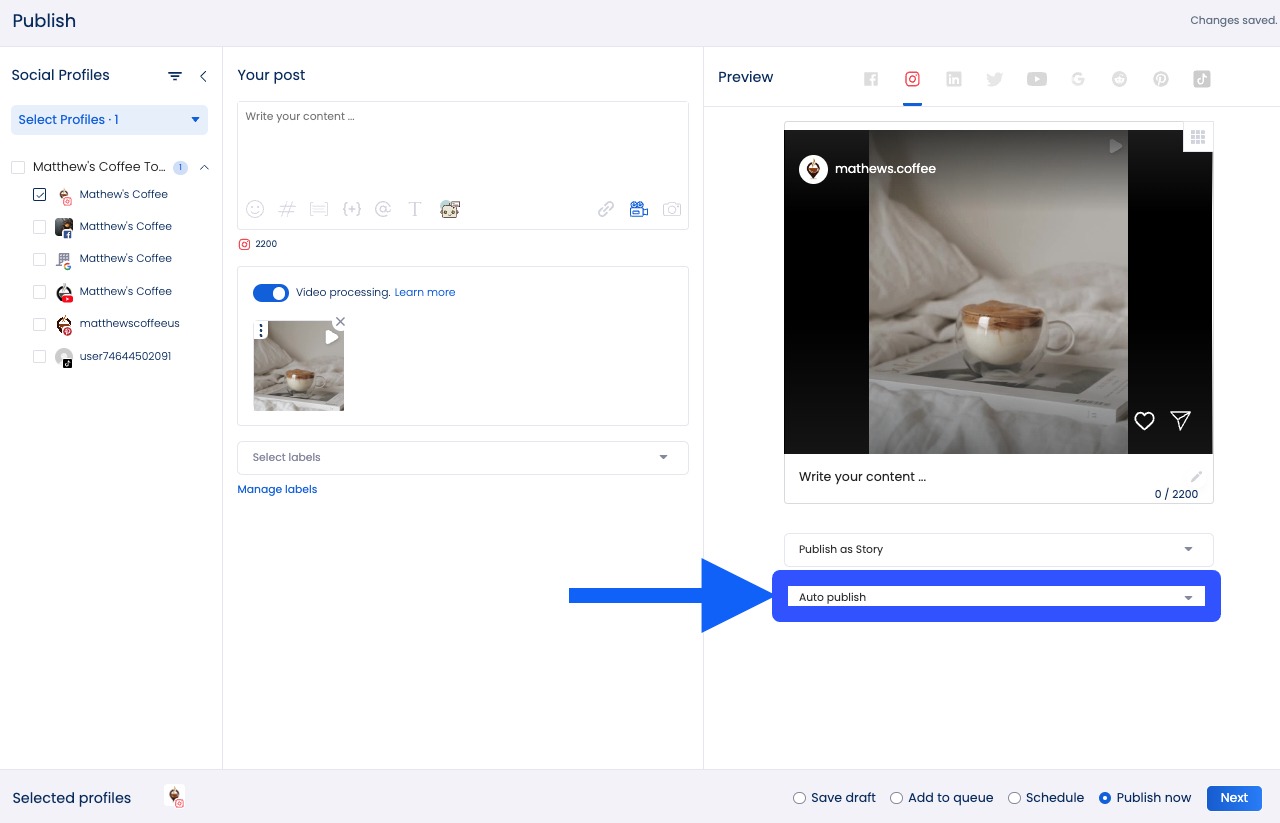Switch to the Facebook preview tab
Screen dimensions: 1280x823
[871, 79]
